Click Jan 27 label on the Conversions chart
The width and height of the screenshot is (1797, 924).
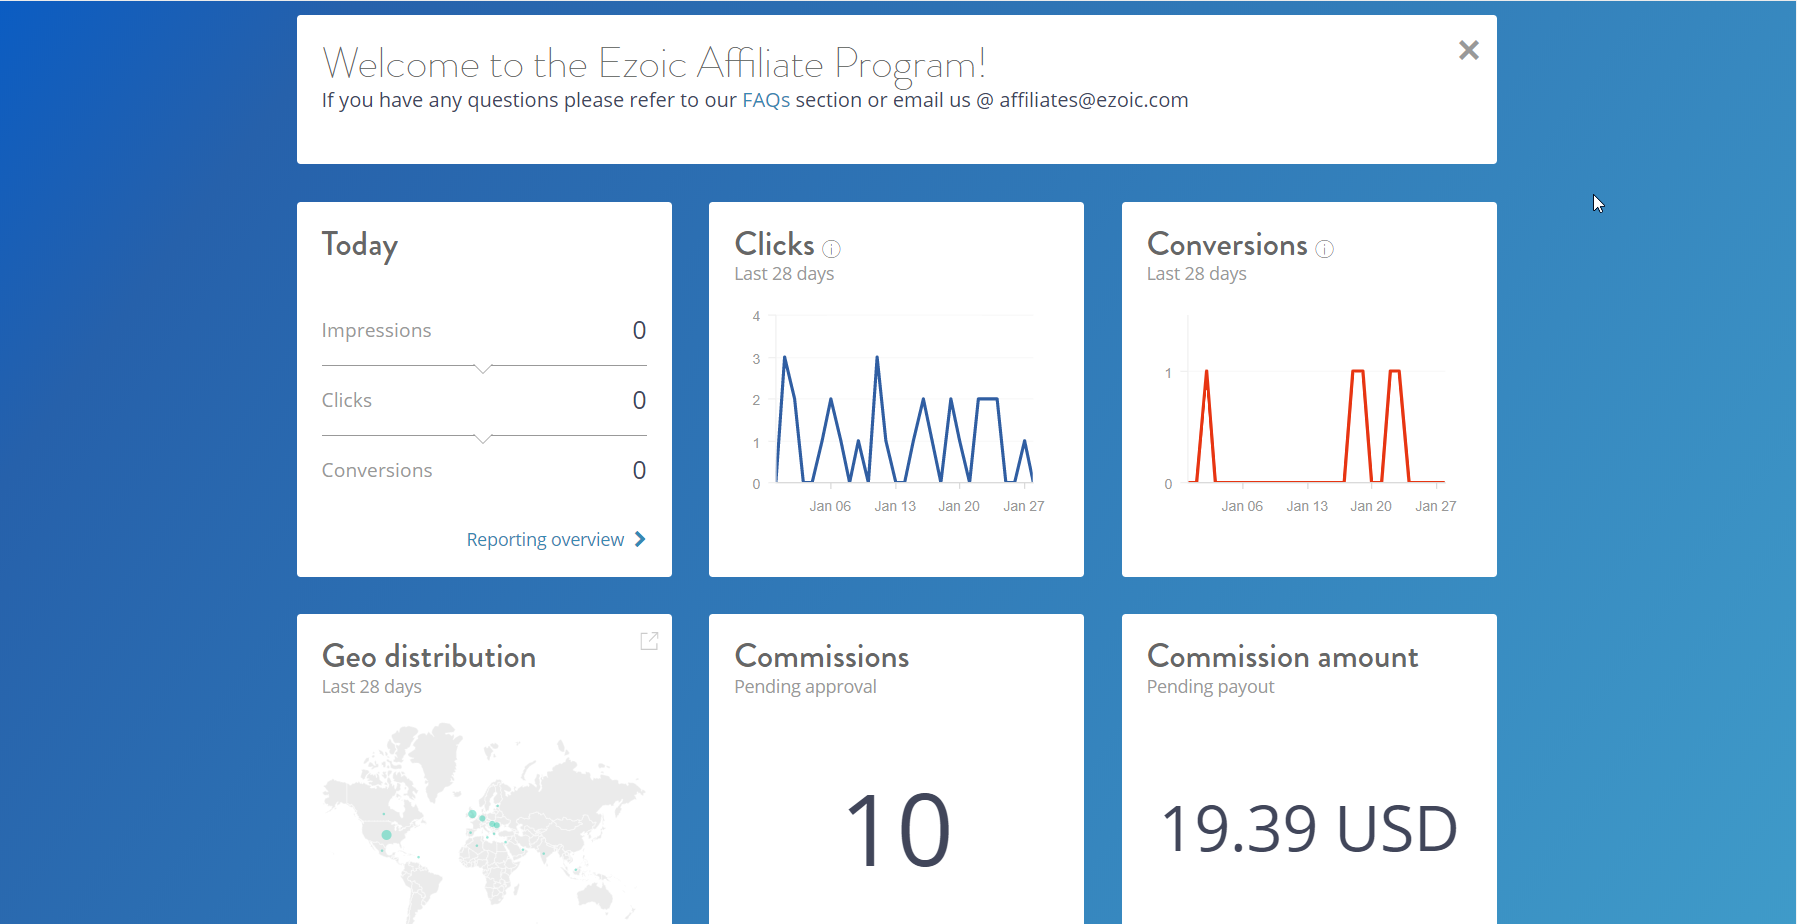tap(1436, 506)
